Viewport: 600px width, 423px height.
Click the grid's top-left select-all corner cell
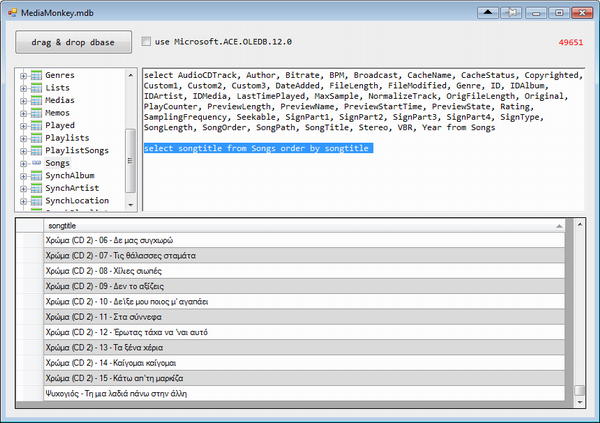coord(30,226)
